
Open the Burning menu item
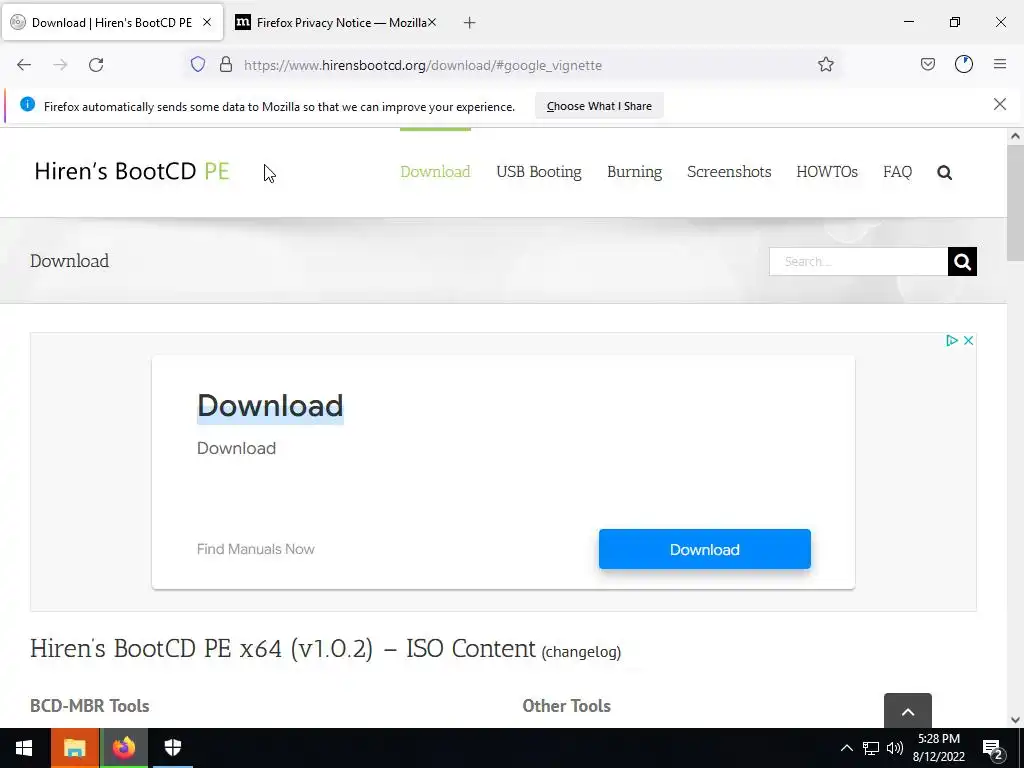634,172
